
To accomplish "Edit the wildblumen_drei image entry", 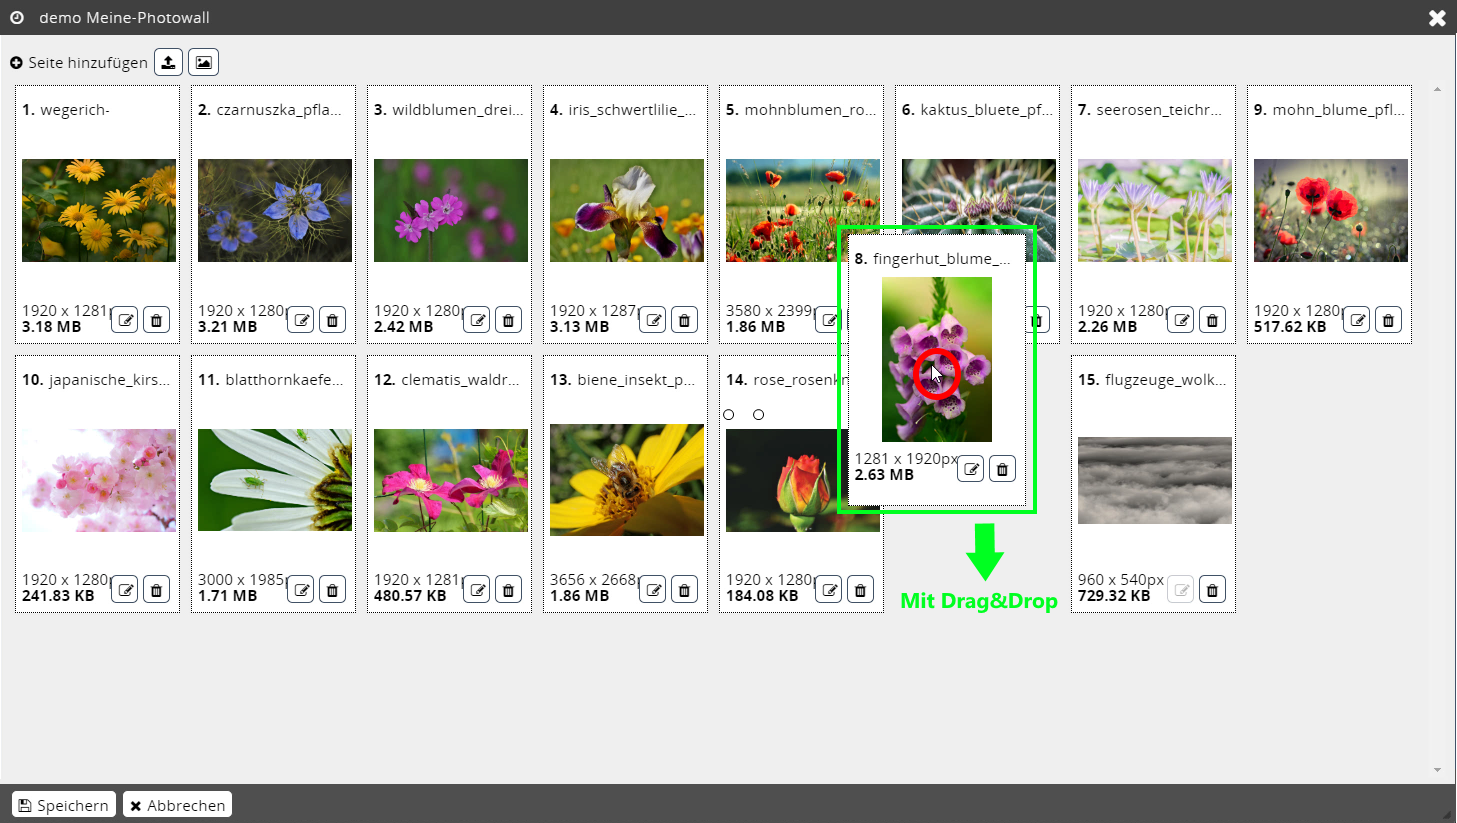I will pos(477,320).
